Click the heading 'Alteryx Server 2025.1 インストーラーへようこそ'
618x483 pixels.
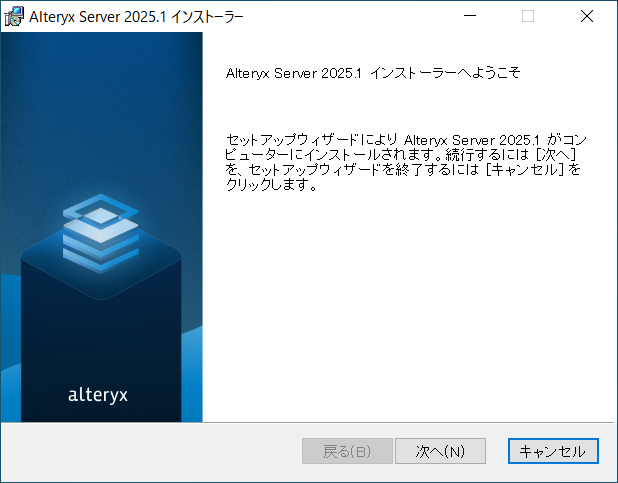tap(373, 73)
